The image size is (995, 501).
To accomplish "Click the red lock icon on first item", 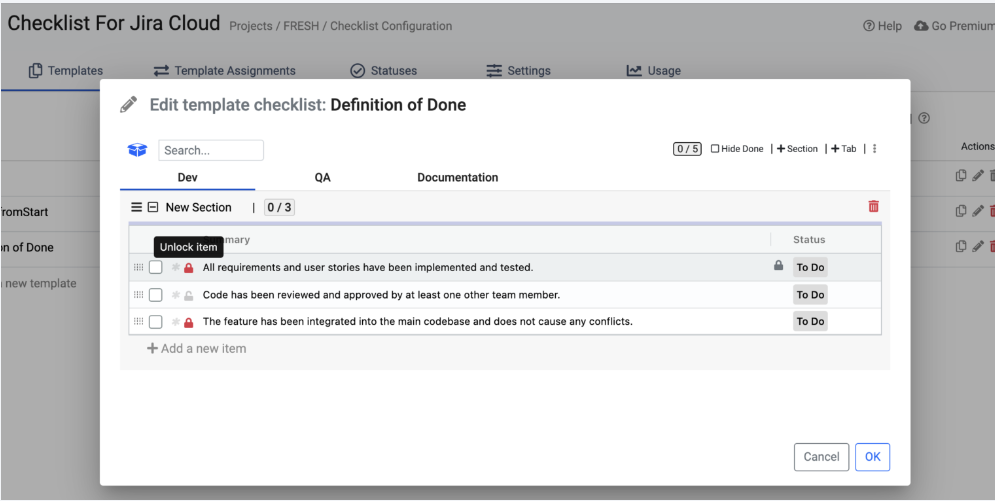I will (189, 268).
